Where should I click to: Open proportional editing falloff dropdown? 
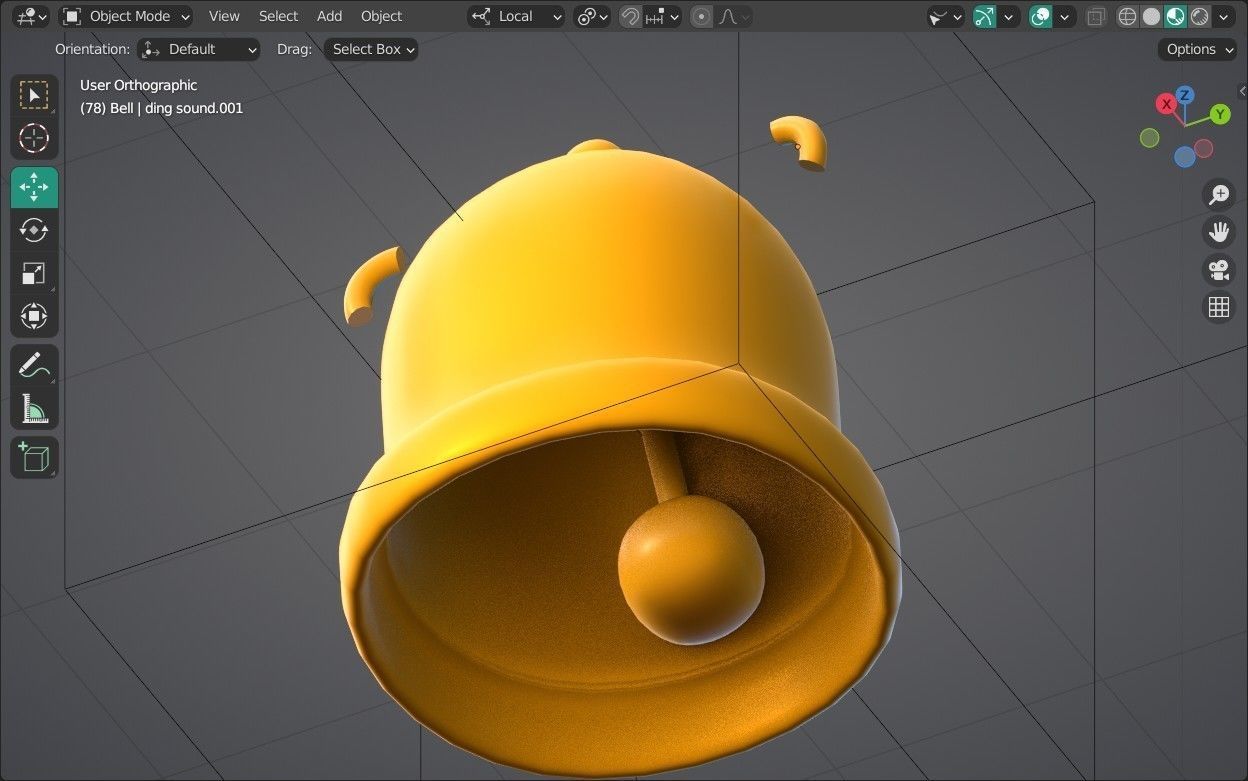[734, 16]
